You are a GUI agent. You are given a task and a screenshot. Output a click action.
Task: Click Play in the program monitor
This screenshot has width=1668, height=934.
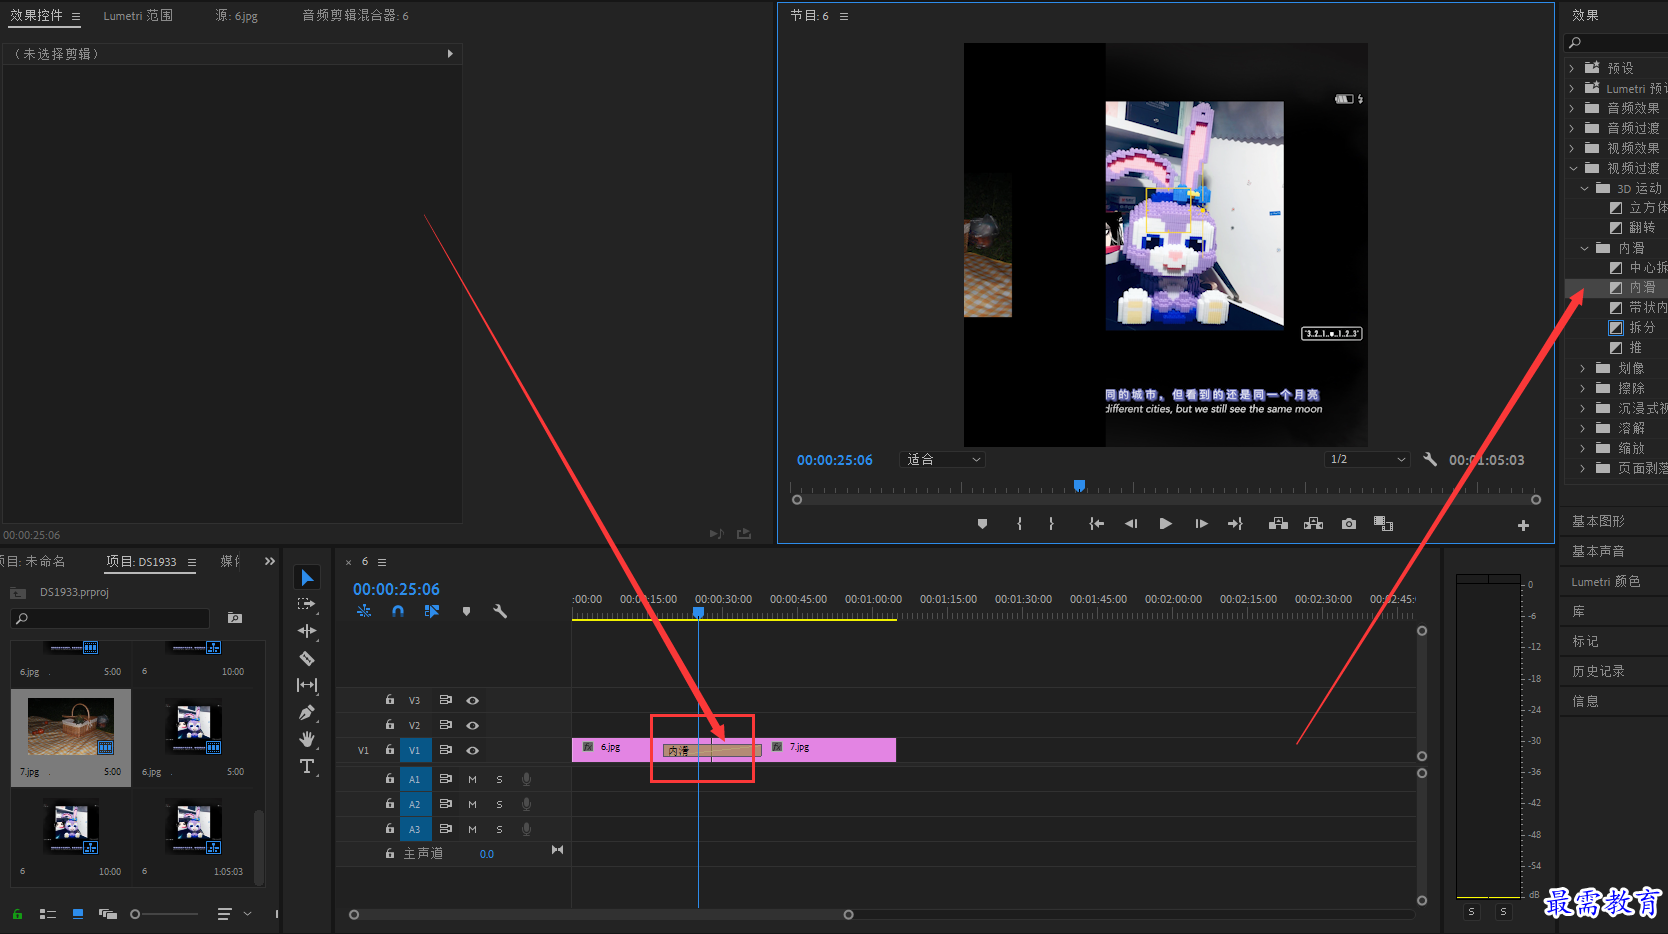click(x=1165, y=524)
